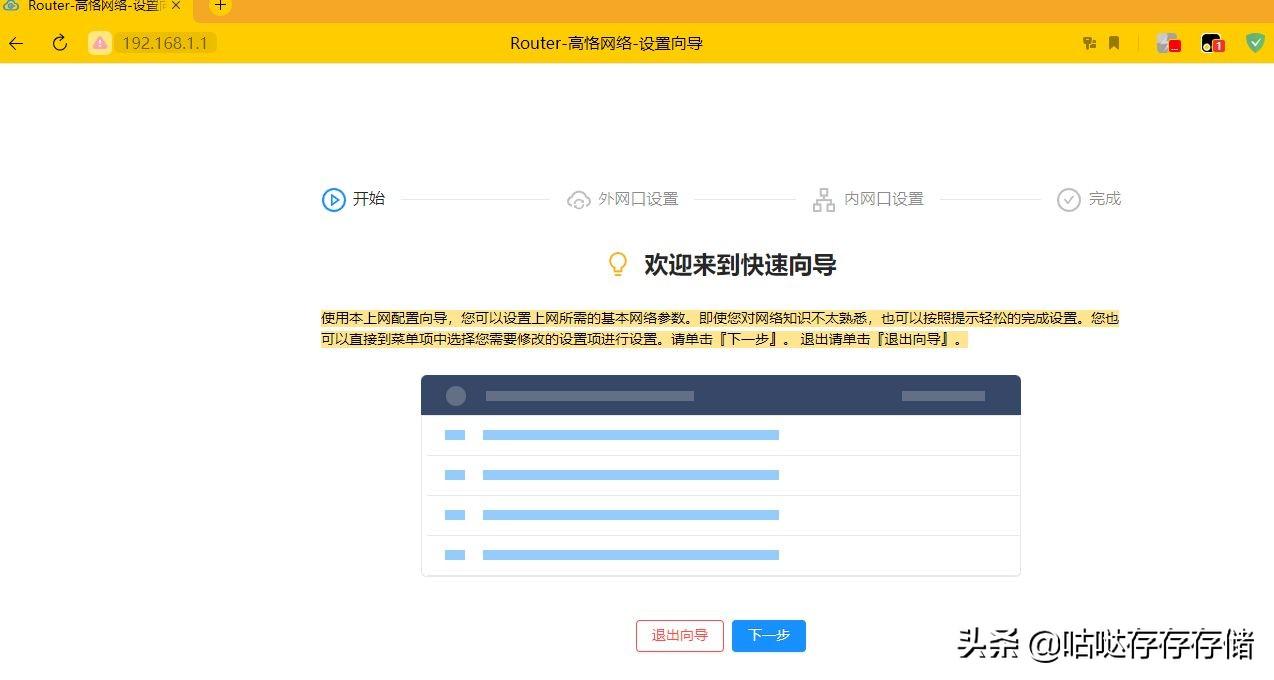Open the AdGuard shield extension
Screen dimensions: 1274x680
click(x=1255, y=43)
